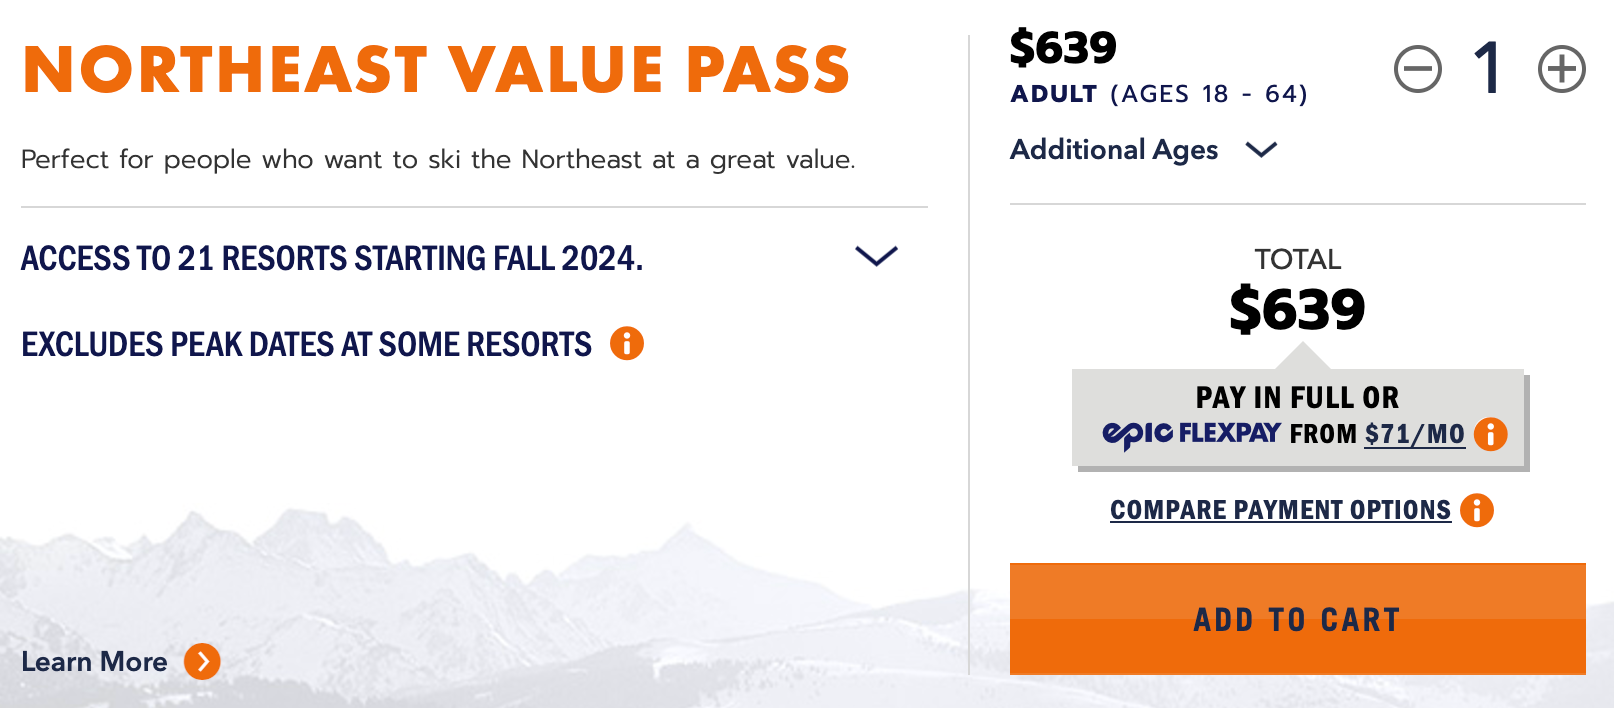Click the minus icon to decrease quantity

[x=1421, y=70]
